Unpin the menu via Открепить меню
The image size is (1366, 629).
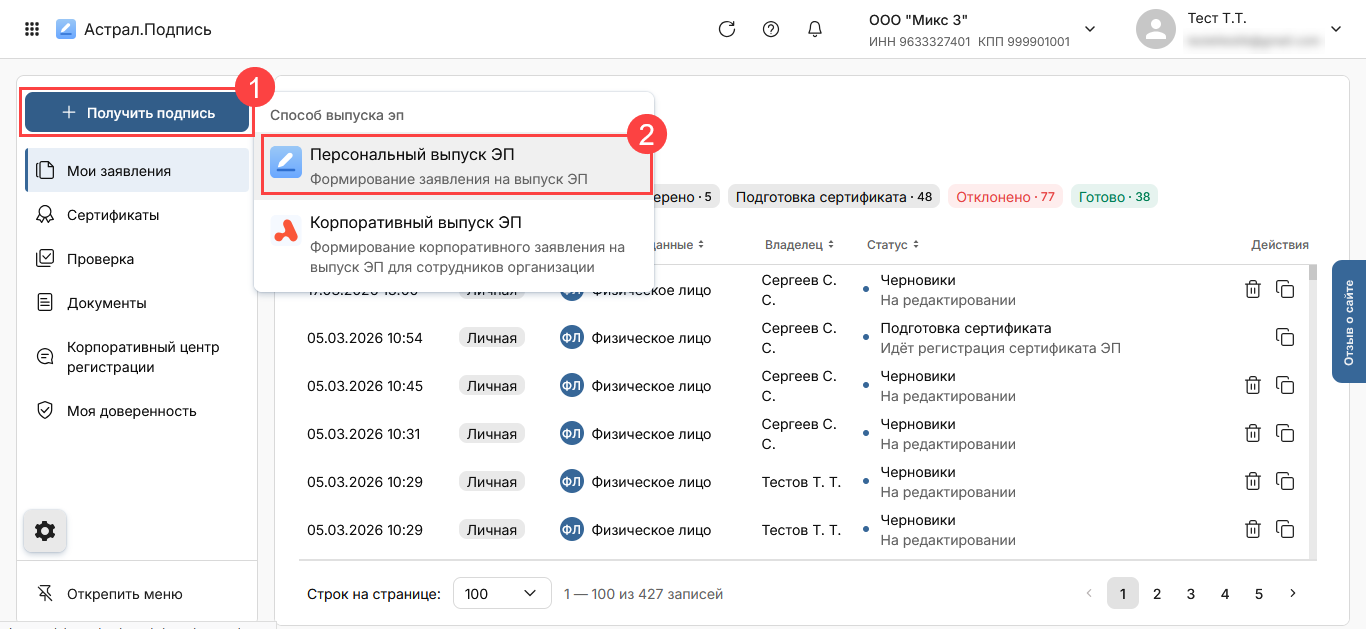[124, 594]
